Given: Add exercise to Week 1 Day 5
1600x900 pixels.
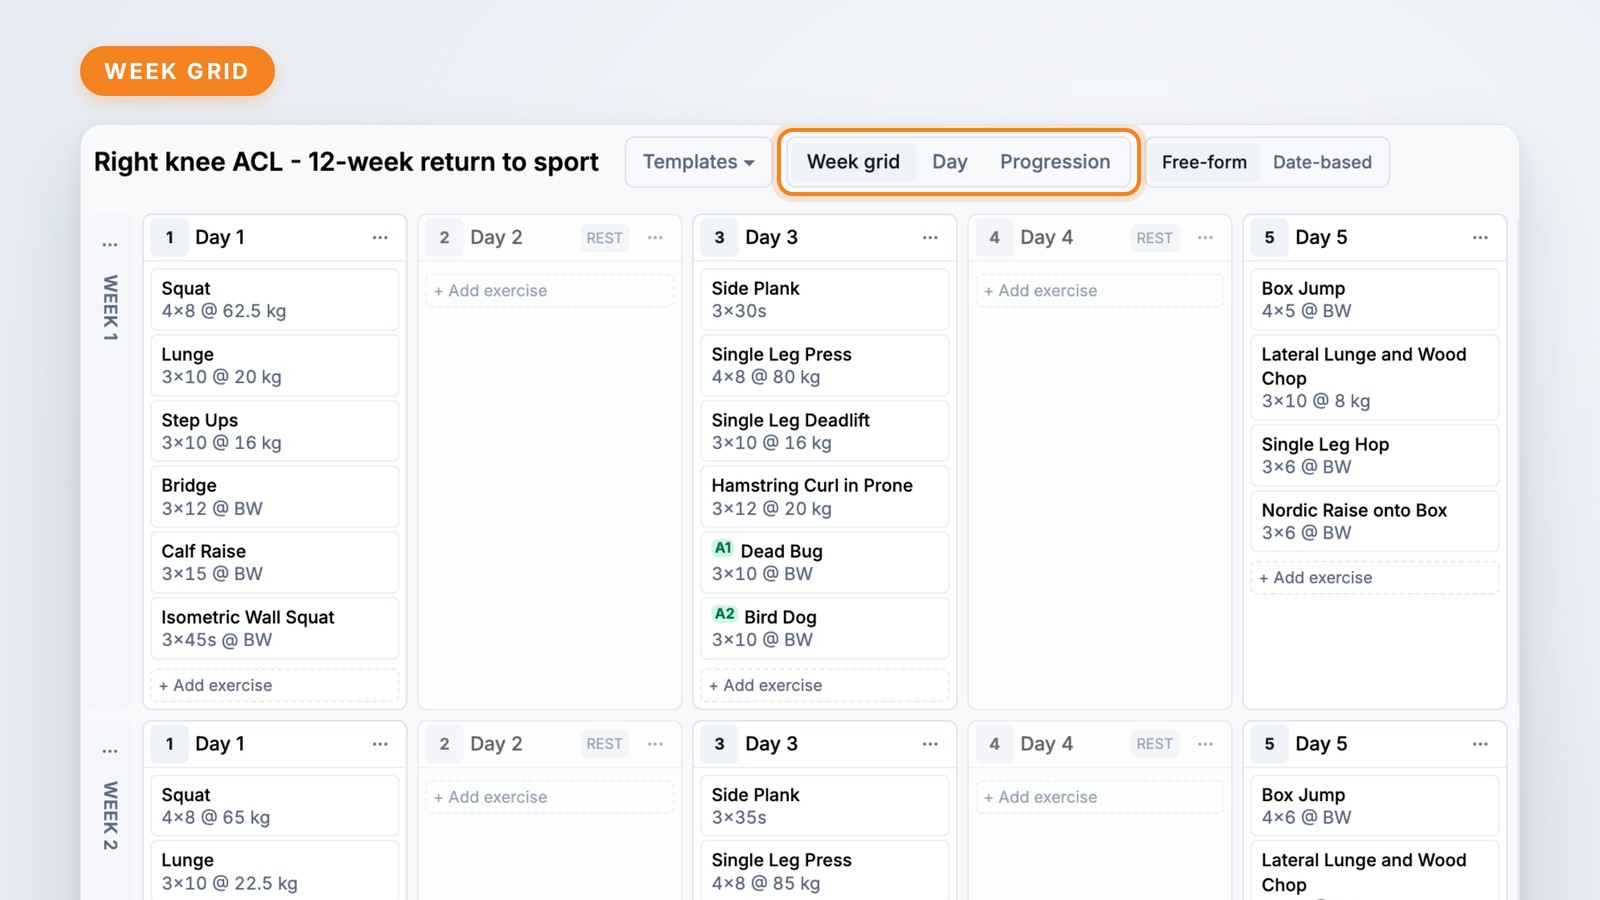Looking at the screenshot, I should 1375,578.
